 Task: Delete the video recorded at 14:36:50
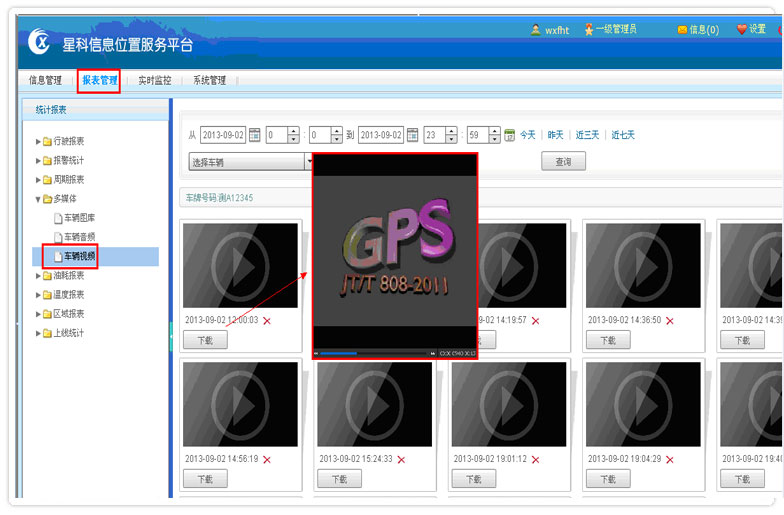coord(670,321)
